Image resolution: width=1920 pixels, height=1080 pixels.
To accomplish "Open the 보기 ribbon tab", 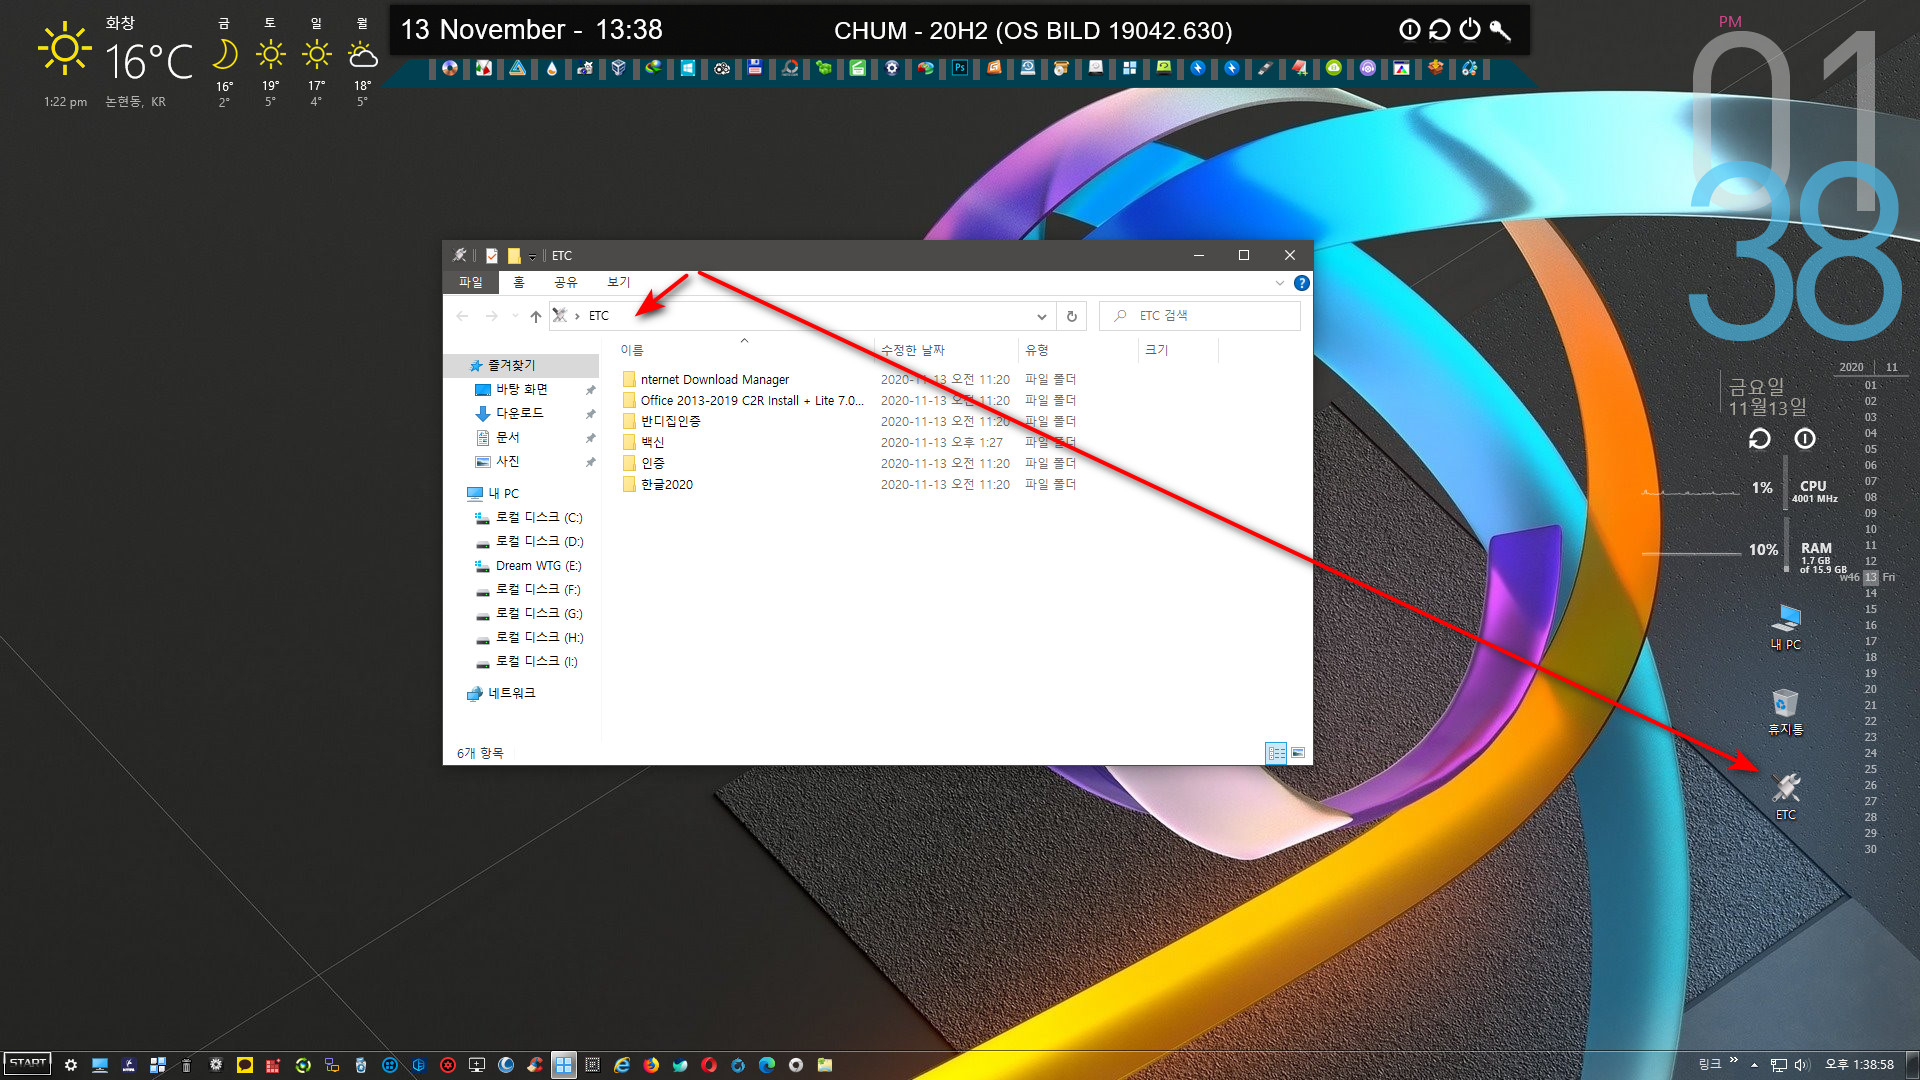I will click(619, 283).
